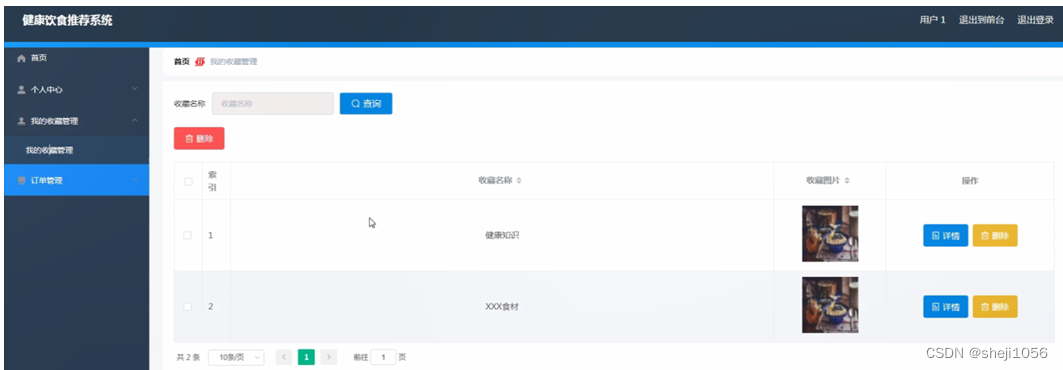Click yellow 删除 for 健康知识 row
Viewport: 1063px width, 370px height.
[995, 236]
